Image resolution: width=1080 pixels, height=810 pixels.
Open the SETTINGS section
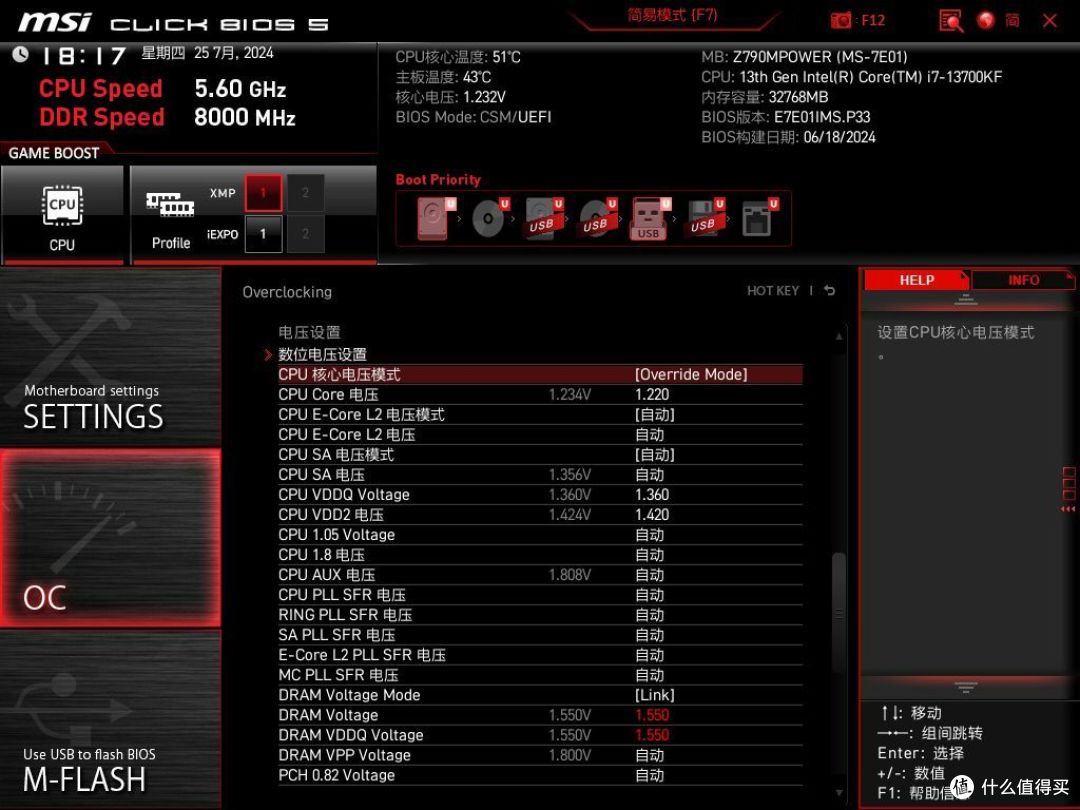[x=110, y=357]
